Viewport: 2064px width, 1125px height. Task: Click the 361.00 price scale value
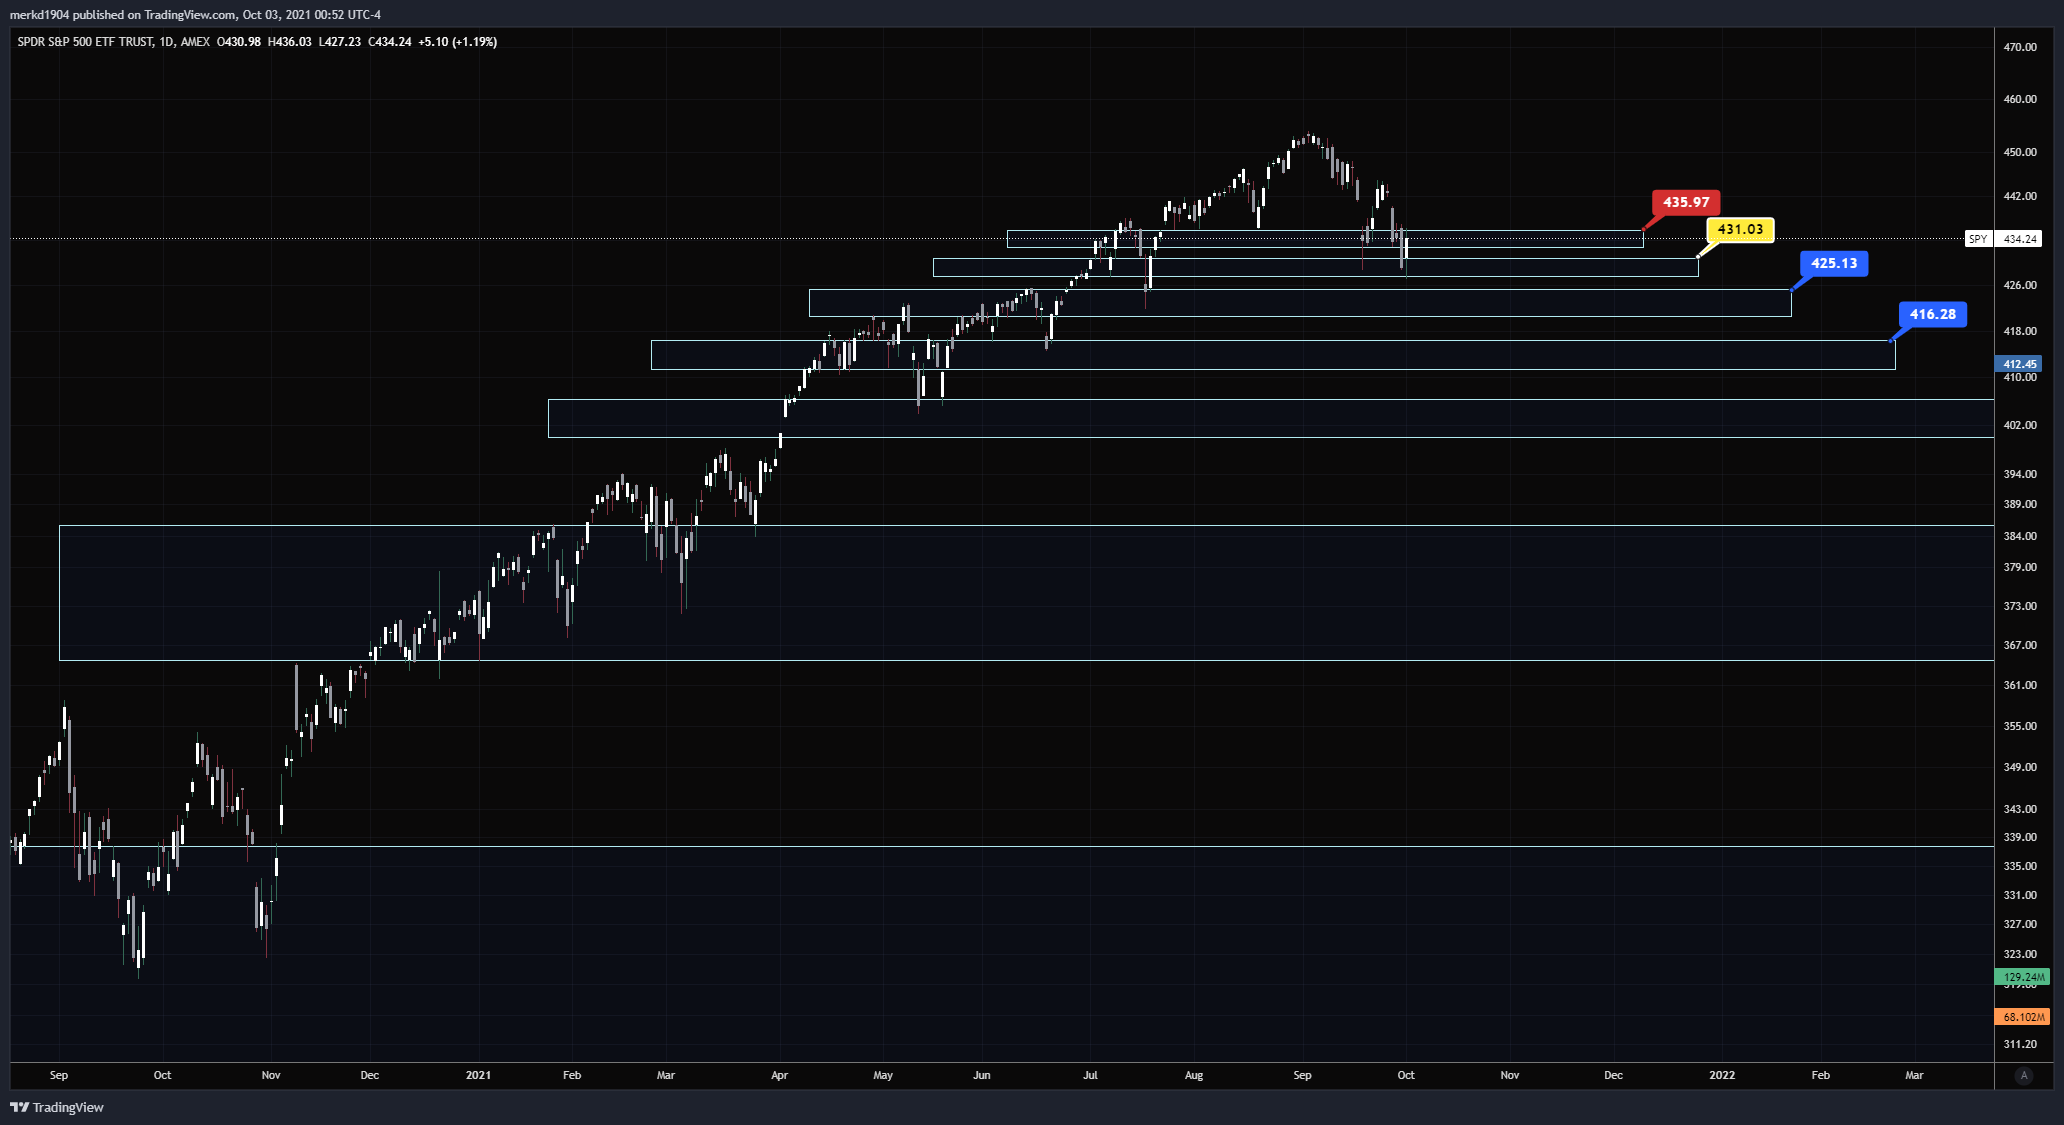(2020, 685)
